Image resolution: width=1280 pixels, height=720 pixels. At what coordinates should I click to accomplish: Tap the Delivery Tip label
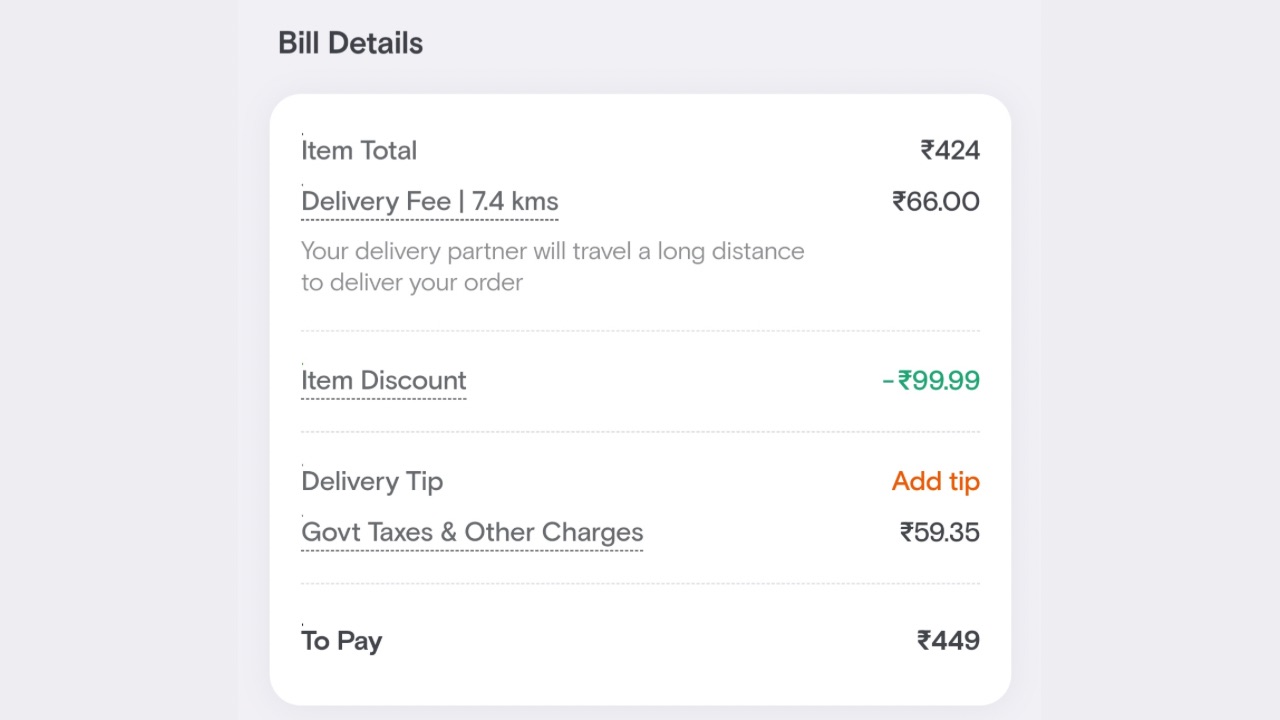pos(372,481)
